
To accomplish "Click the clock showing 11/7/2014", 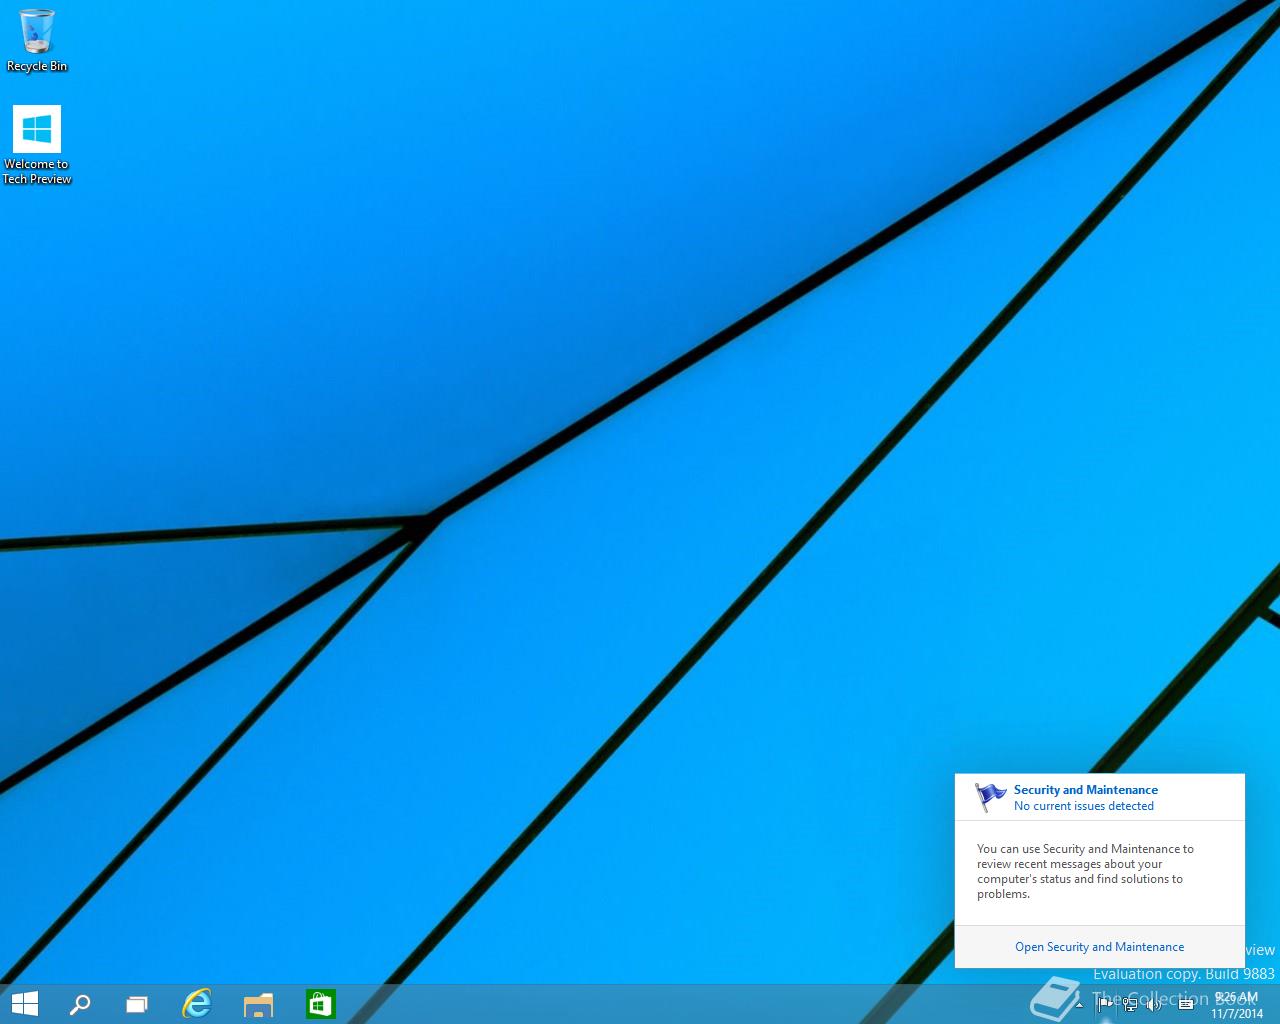I will 1237,1005.
